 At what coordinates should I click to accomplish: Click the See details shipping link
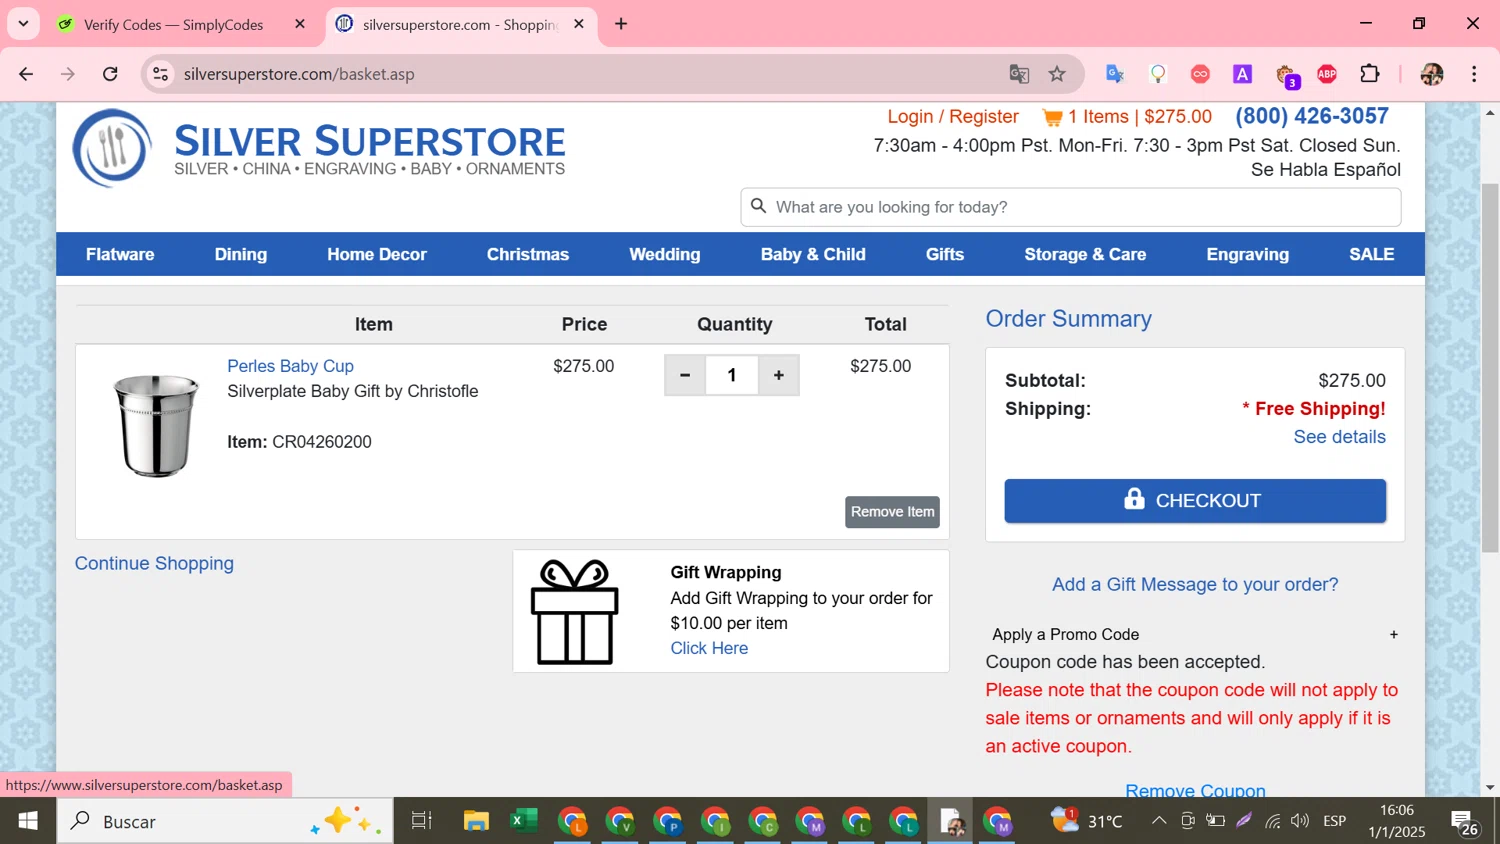[1339, 437]
